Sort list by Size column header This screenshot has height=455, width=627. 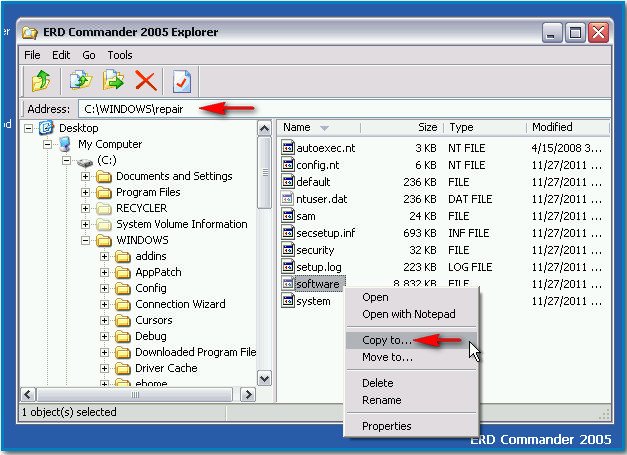click(402, 127)
